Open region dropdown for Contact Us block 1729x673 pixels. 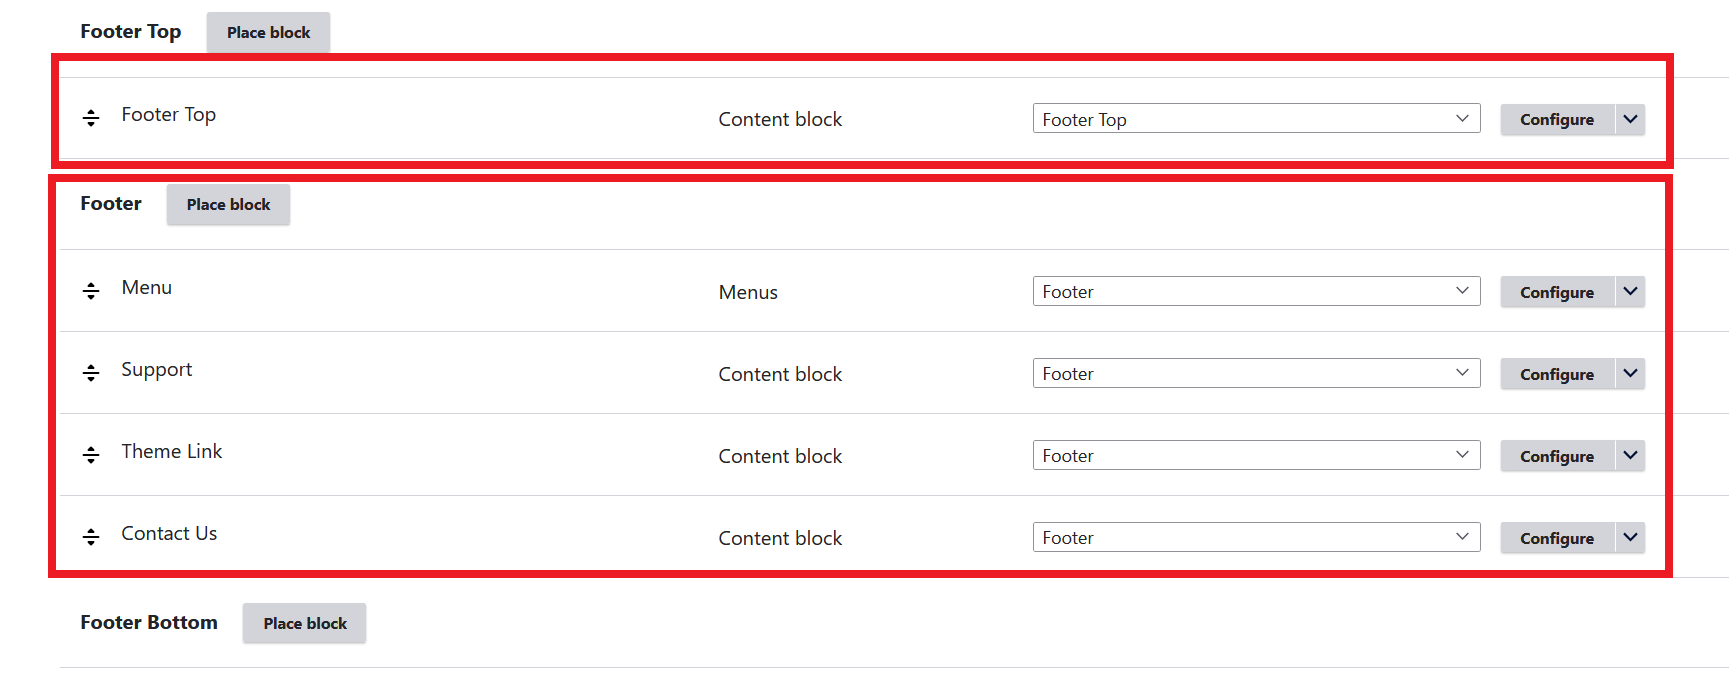[x=1255, y=537]
